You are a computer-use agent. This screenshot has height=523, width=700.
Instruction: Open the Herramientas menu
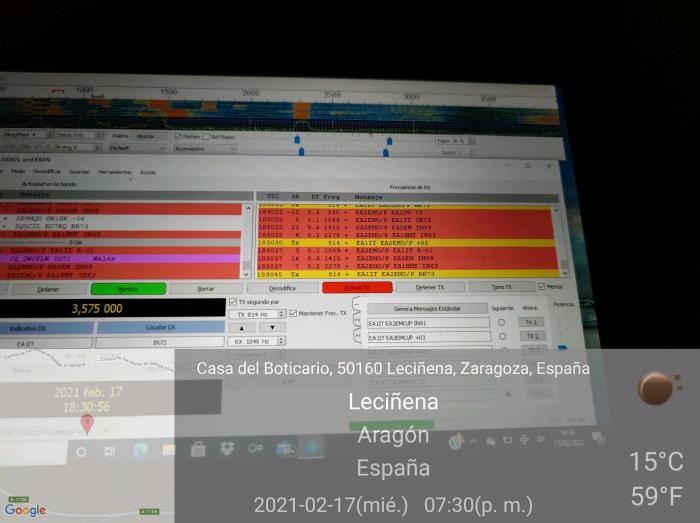(x=115, y=172)
